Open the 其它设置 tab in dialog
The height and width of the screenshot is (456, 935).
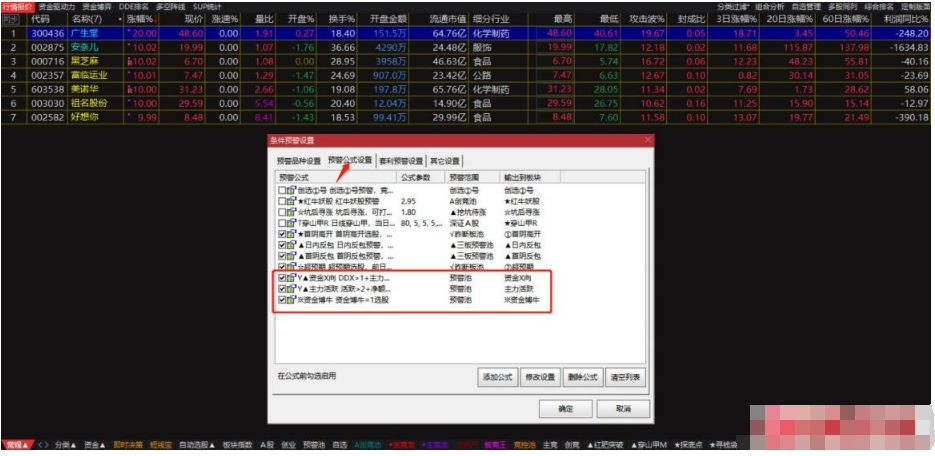pos(445,160)
